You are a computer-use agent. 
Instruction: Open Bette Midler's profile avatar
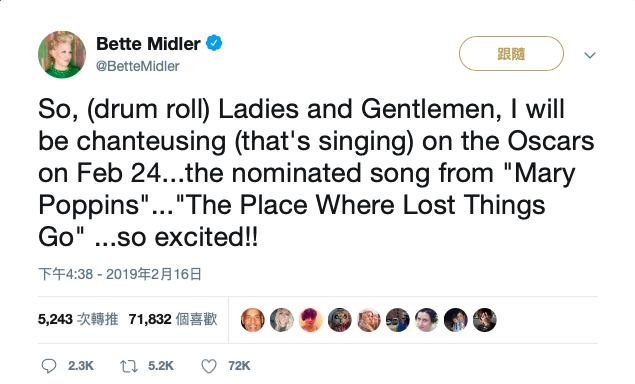[x=62, y=55]
